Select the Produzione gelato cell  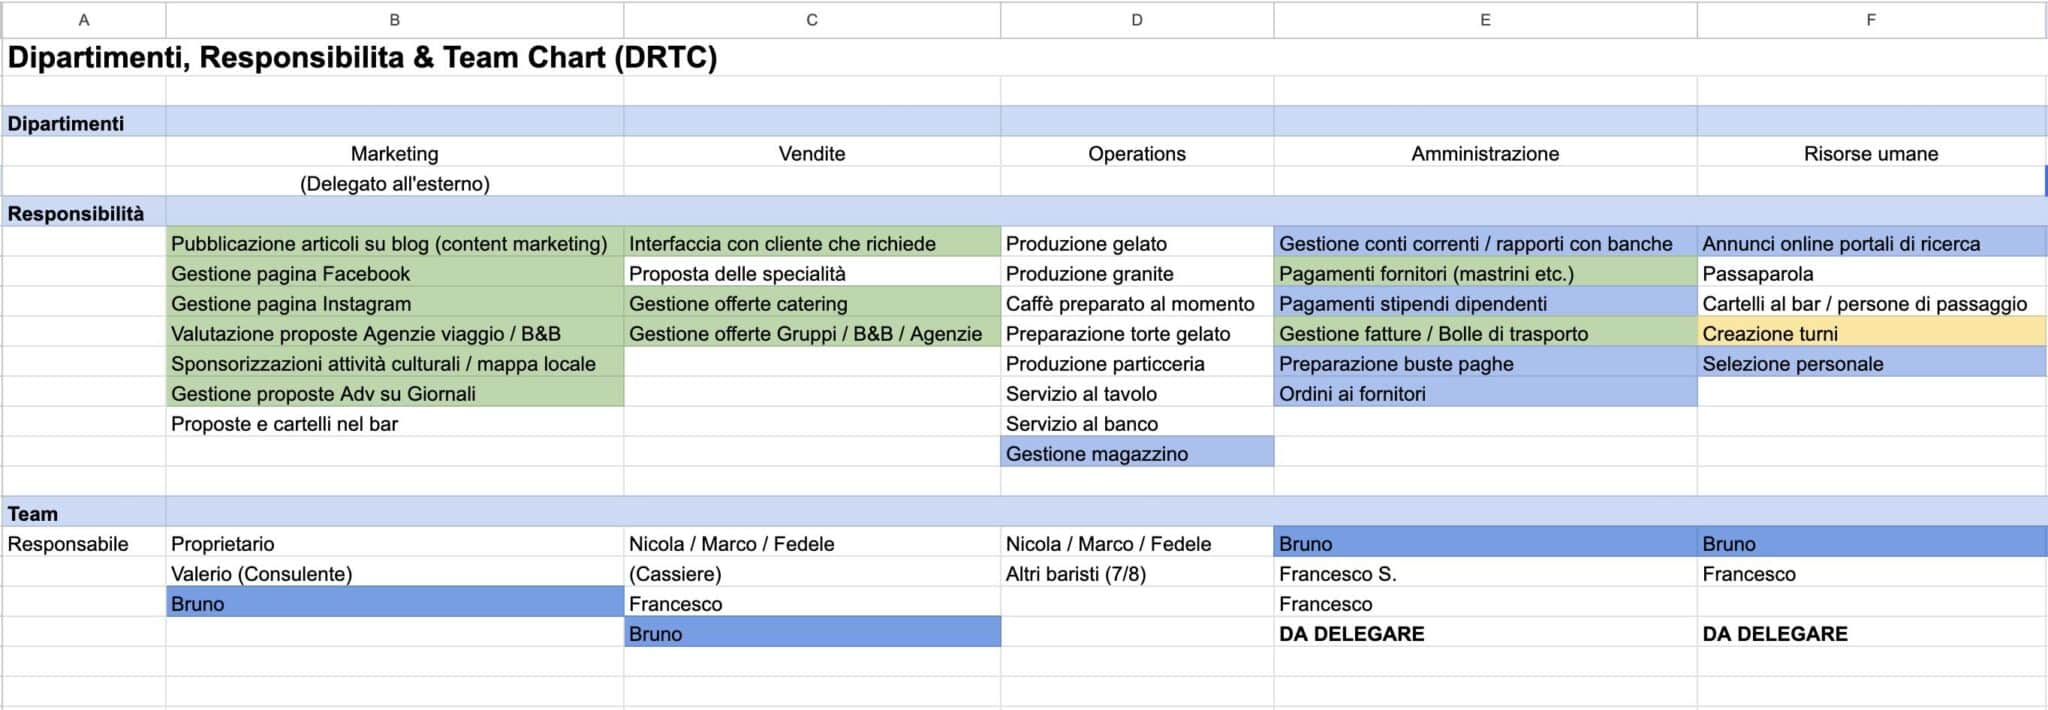click(1137, 243)
